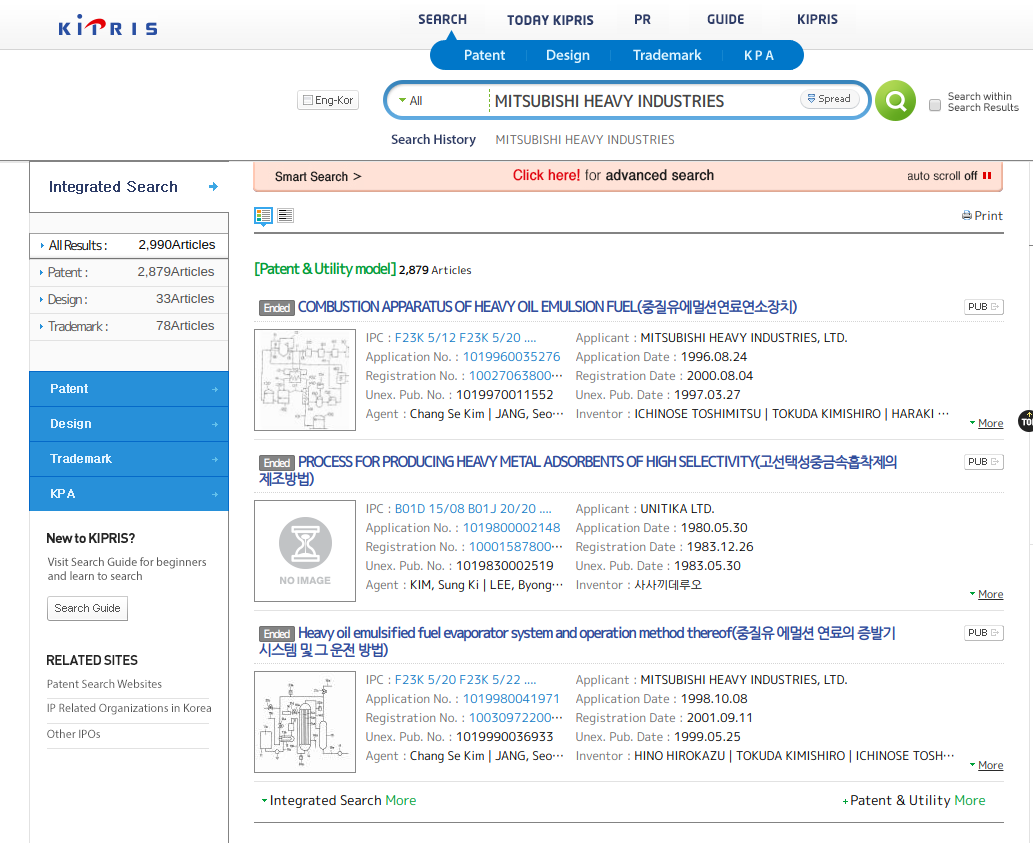
Task: Open the KIPRIS top menu item
Action: [x=817, y=20]
